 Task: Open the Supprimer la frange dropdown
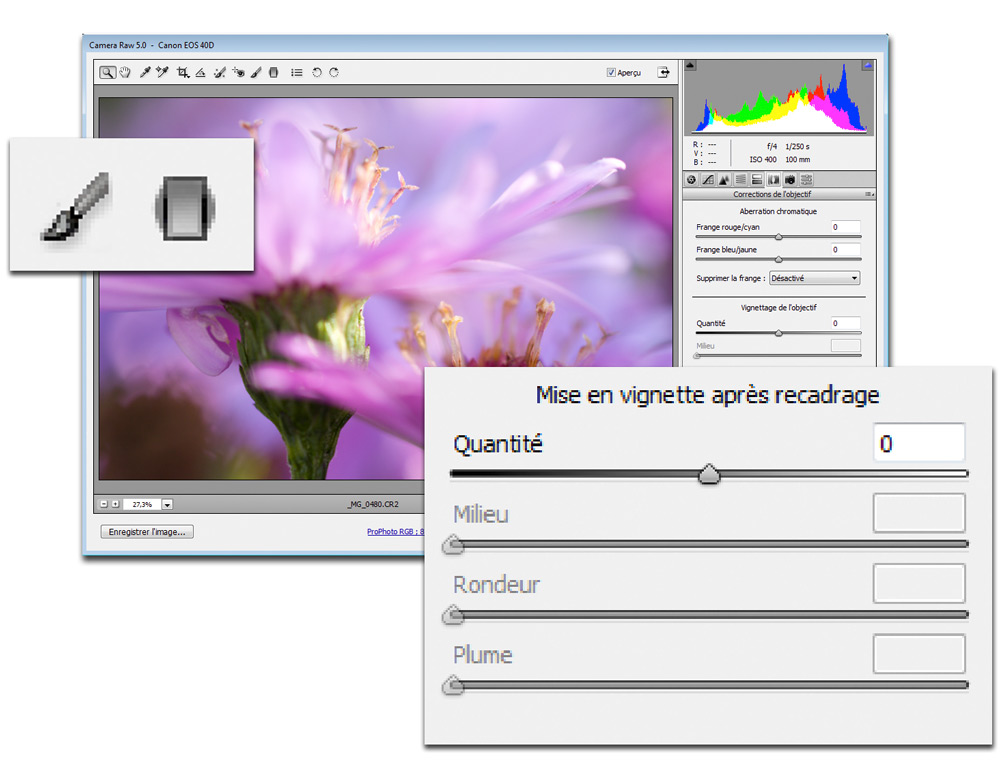(x=814, y=278)
